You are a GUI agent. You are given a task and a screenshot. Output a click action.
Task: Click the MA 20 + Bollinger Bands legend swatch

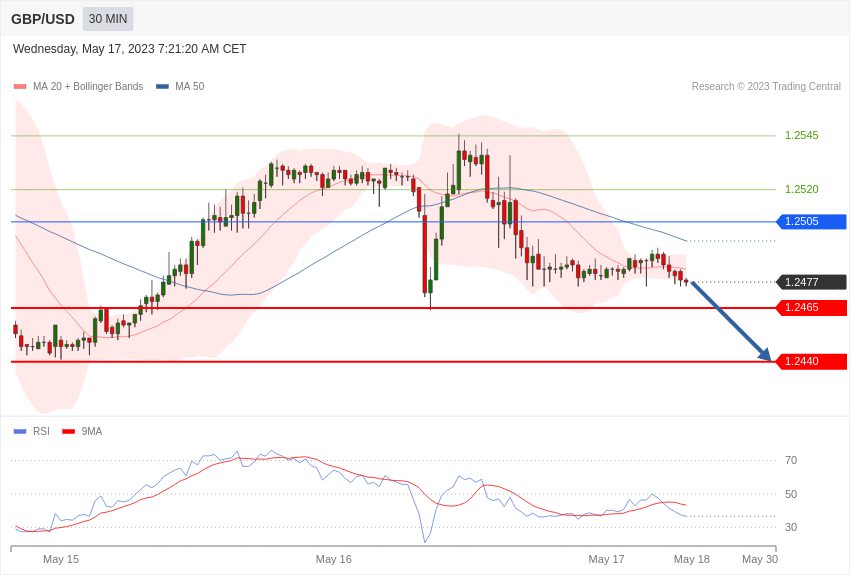(20, 87)
